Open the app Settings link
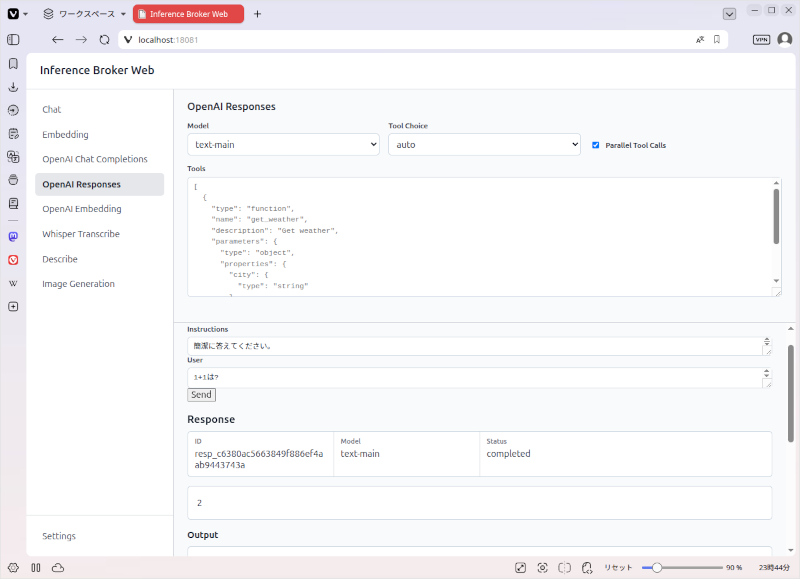Viewport: 800px width, 579px height. point(59,536)
